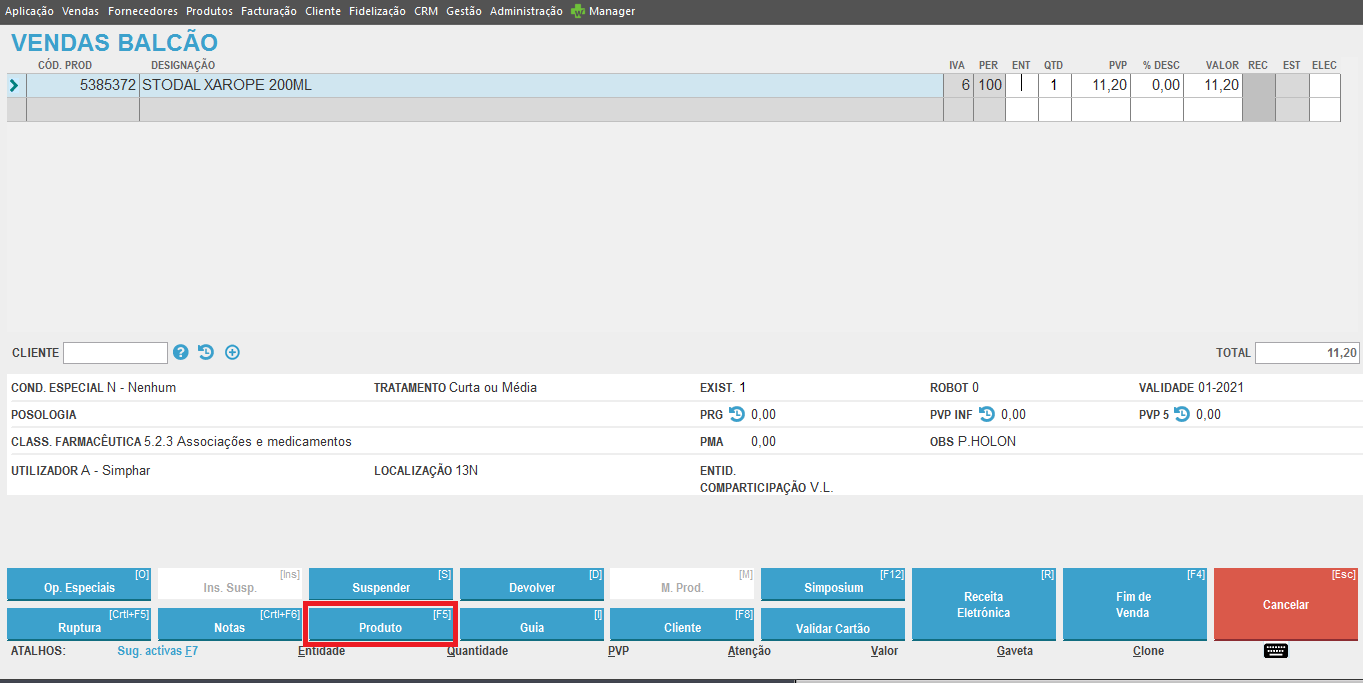Screen dimensions: 1363x683
Task: Click the Validar Cartão button
Action: click(832, 628)
